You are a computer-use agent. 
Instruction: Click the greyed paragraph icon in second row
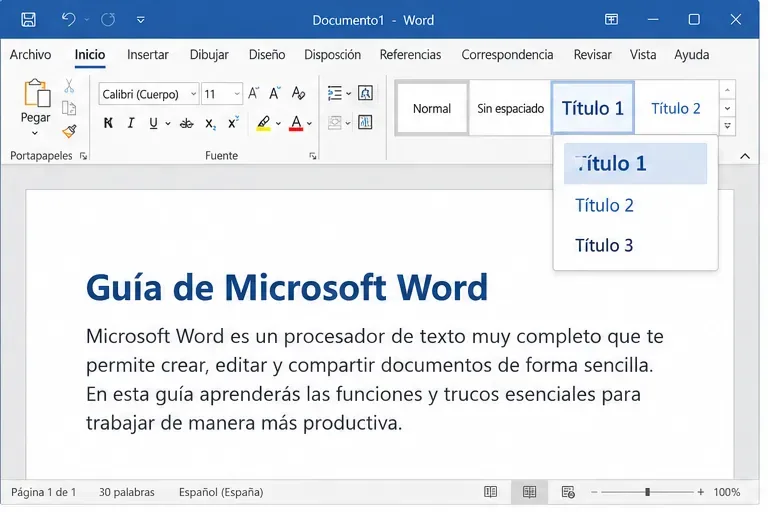pos(335,122)
